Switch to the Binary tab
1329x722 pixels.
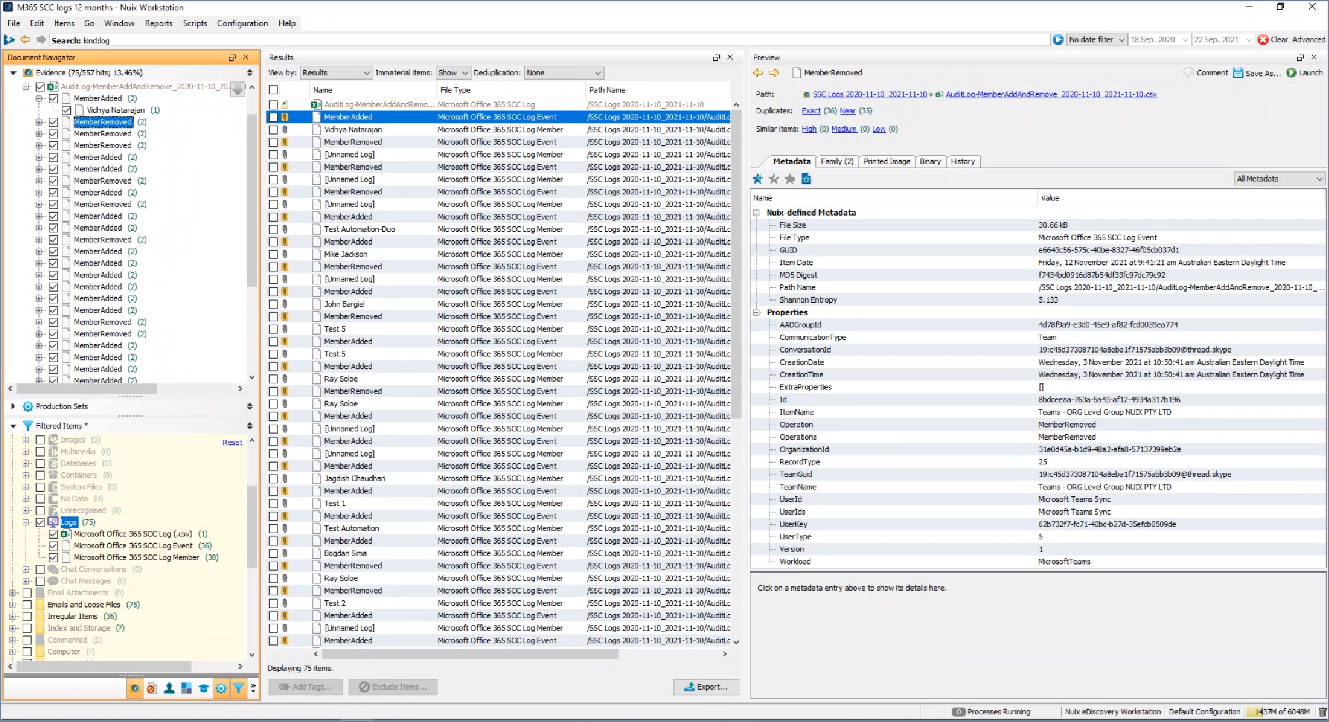(x=930, y=161)
